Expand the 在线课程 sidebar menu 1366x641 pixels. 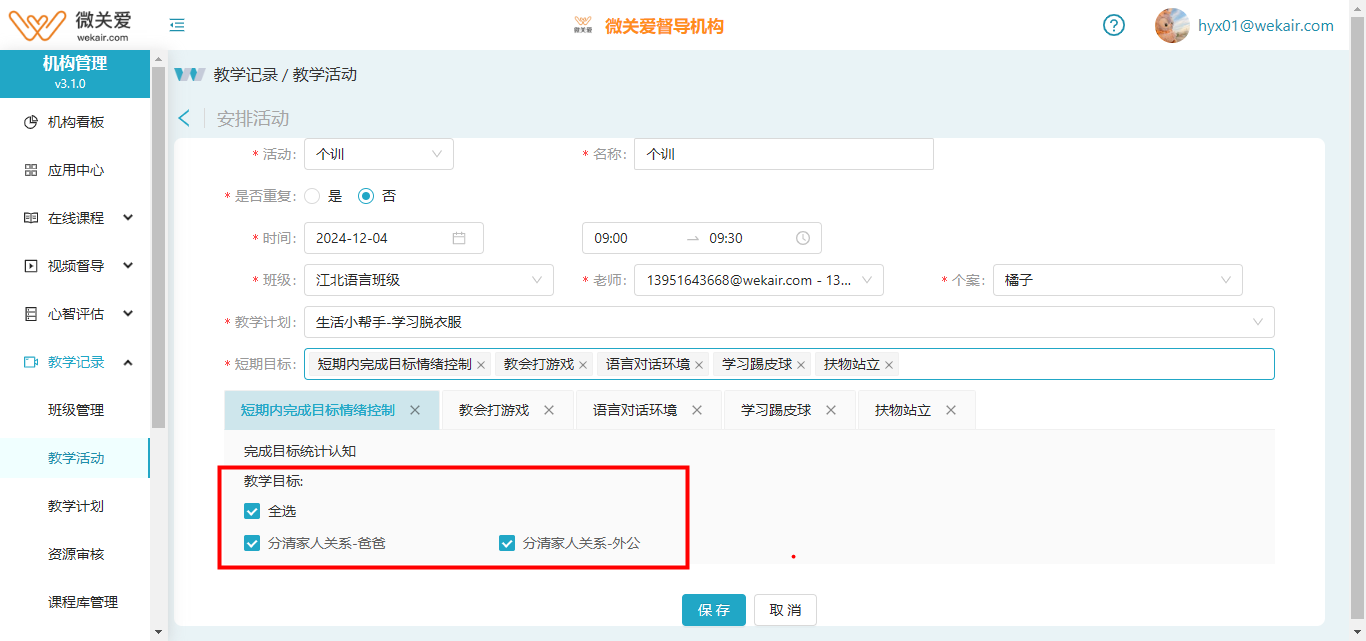pyautogui.click(x=76, y=218)
